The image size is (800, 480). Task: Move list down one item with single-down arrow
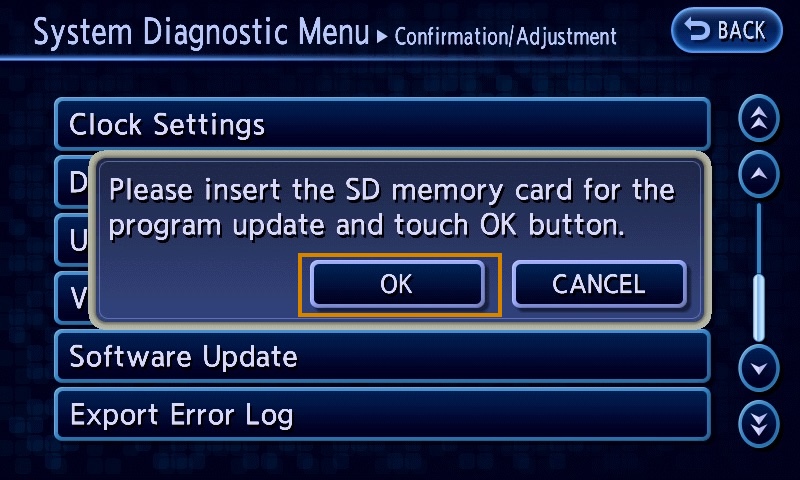pos(759,368)
